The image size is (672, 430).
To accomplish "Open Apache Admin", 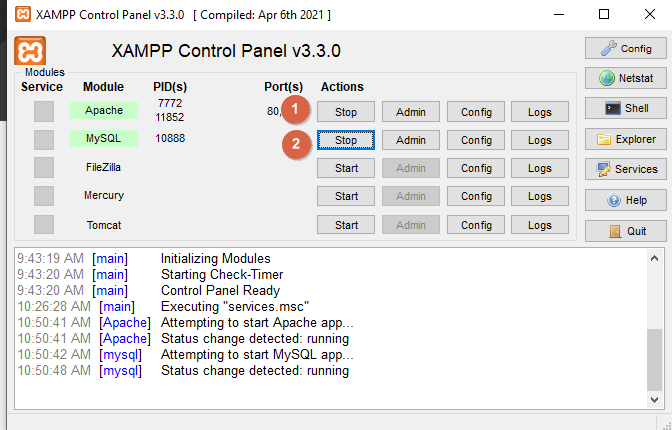I will click(411, 112).
